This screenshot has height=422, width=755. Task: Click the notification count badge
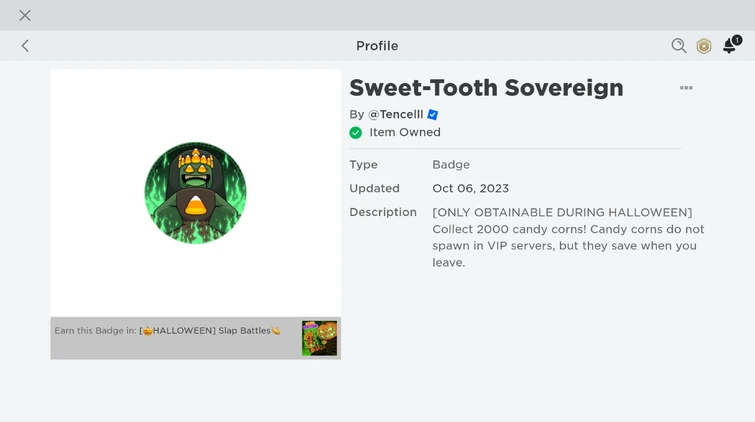[x=737, y=40]
